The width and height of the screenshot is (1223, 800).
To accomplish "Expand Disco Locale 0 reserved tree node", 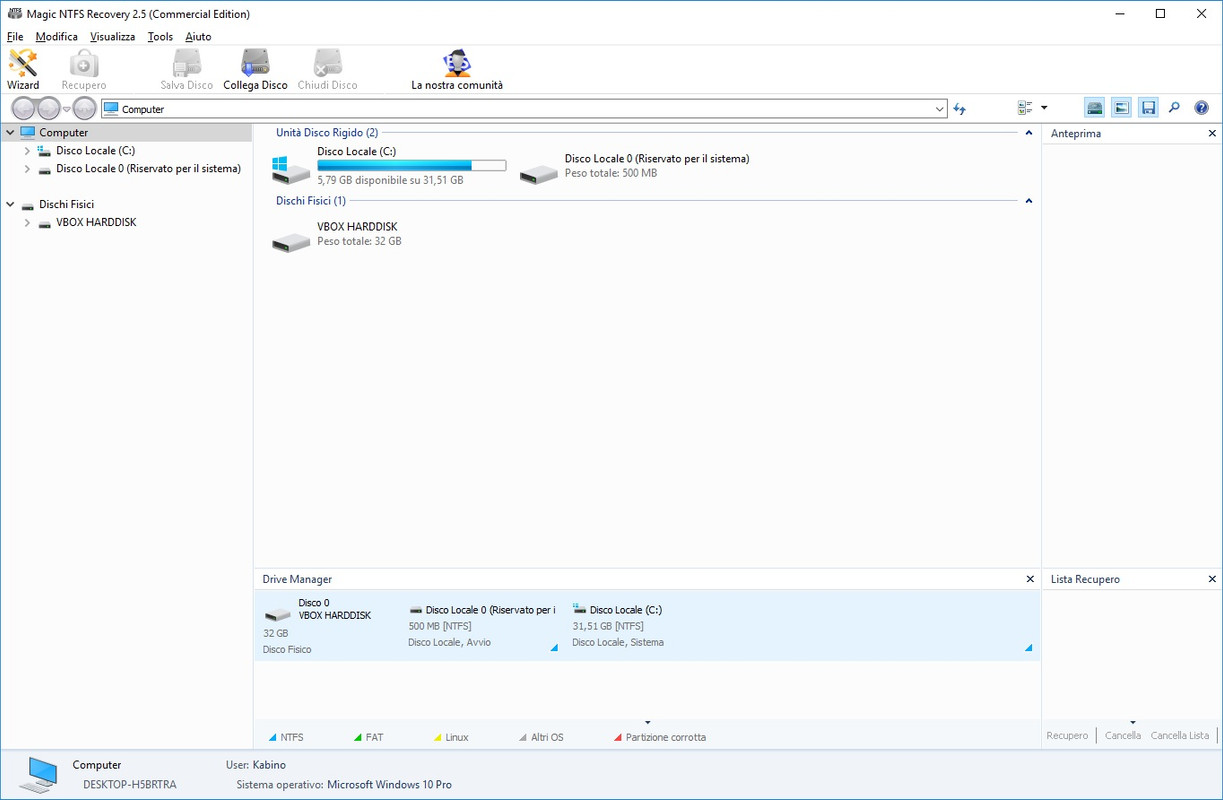I will coord(27,169).
